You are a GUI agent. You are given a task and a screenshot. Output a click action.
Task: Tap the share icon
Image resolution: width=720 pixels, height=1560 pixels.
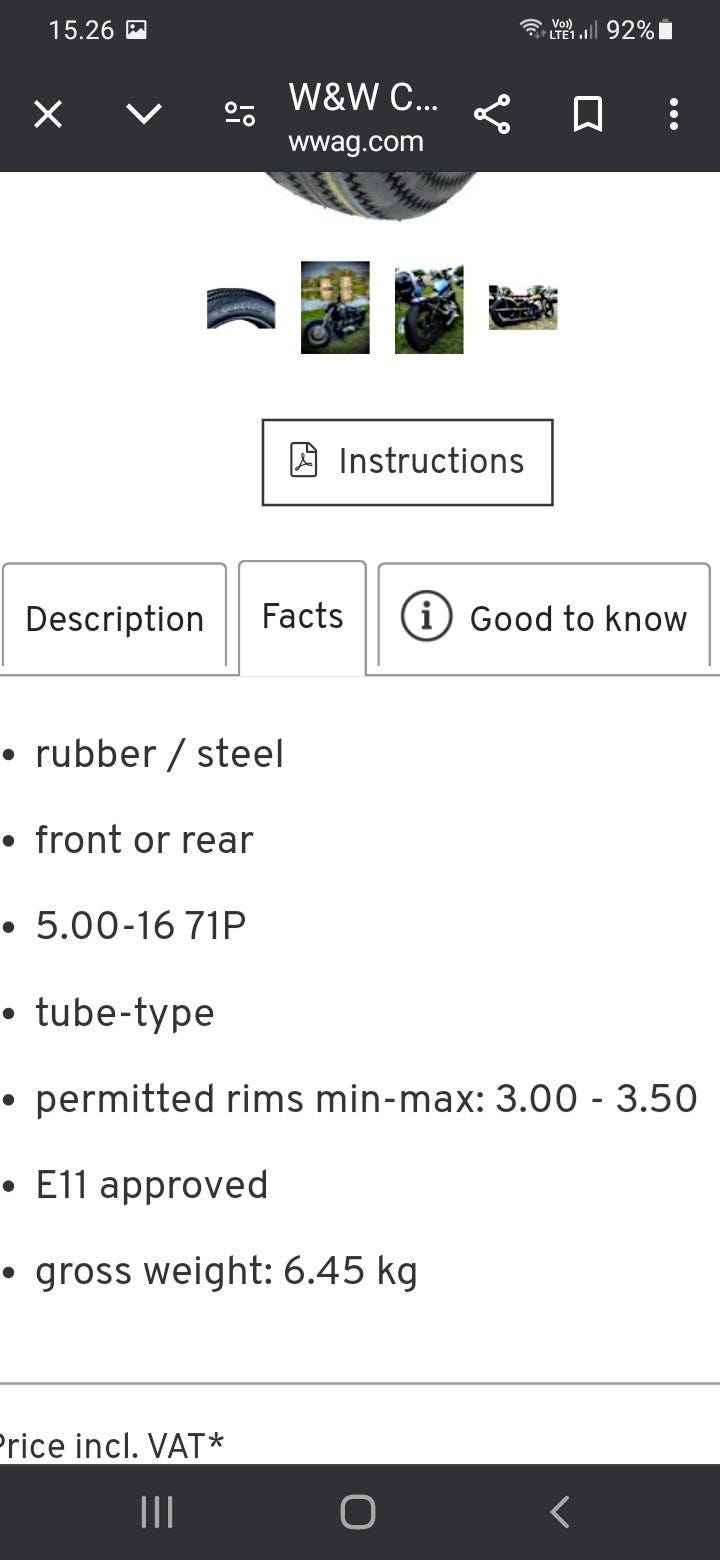(x=492, y=115)
